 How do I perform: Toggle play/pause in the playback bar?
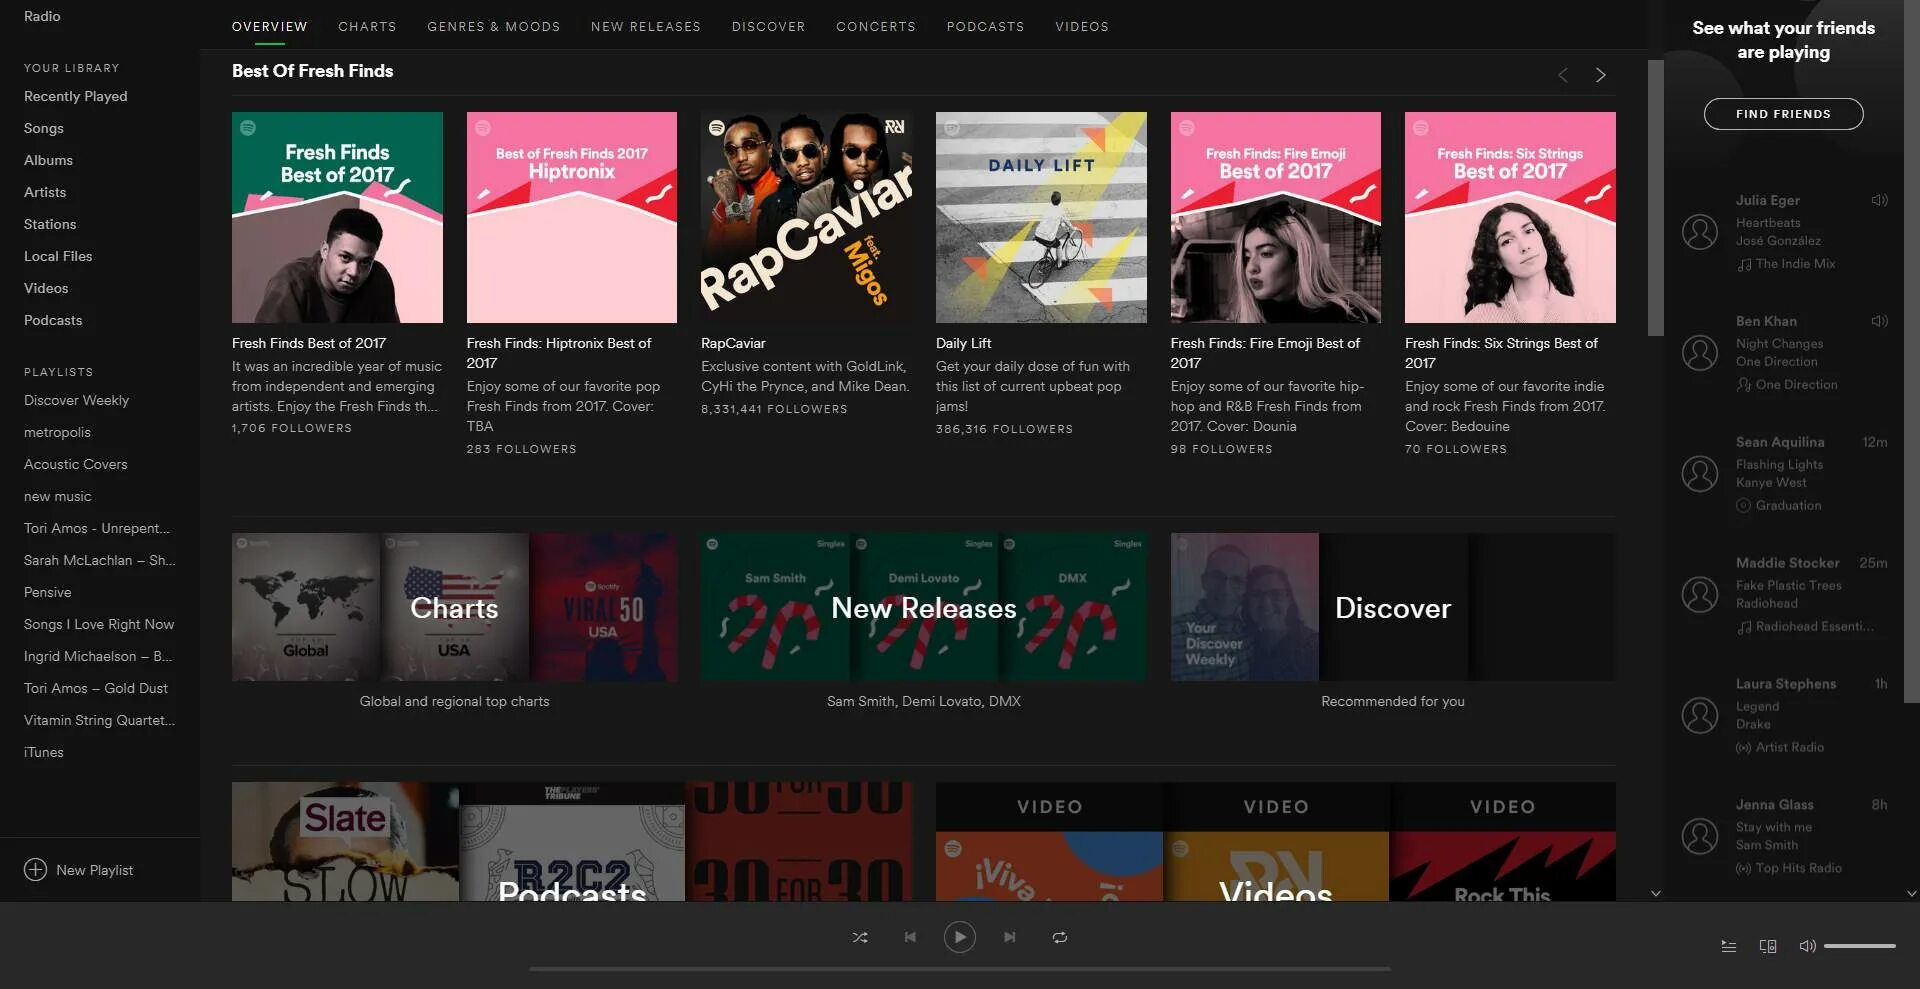[959, 937]
